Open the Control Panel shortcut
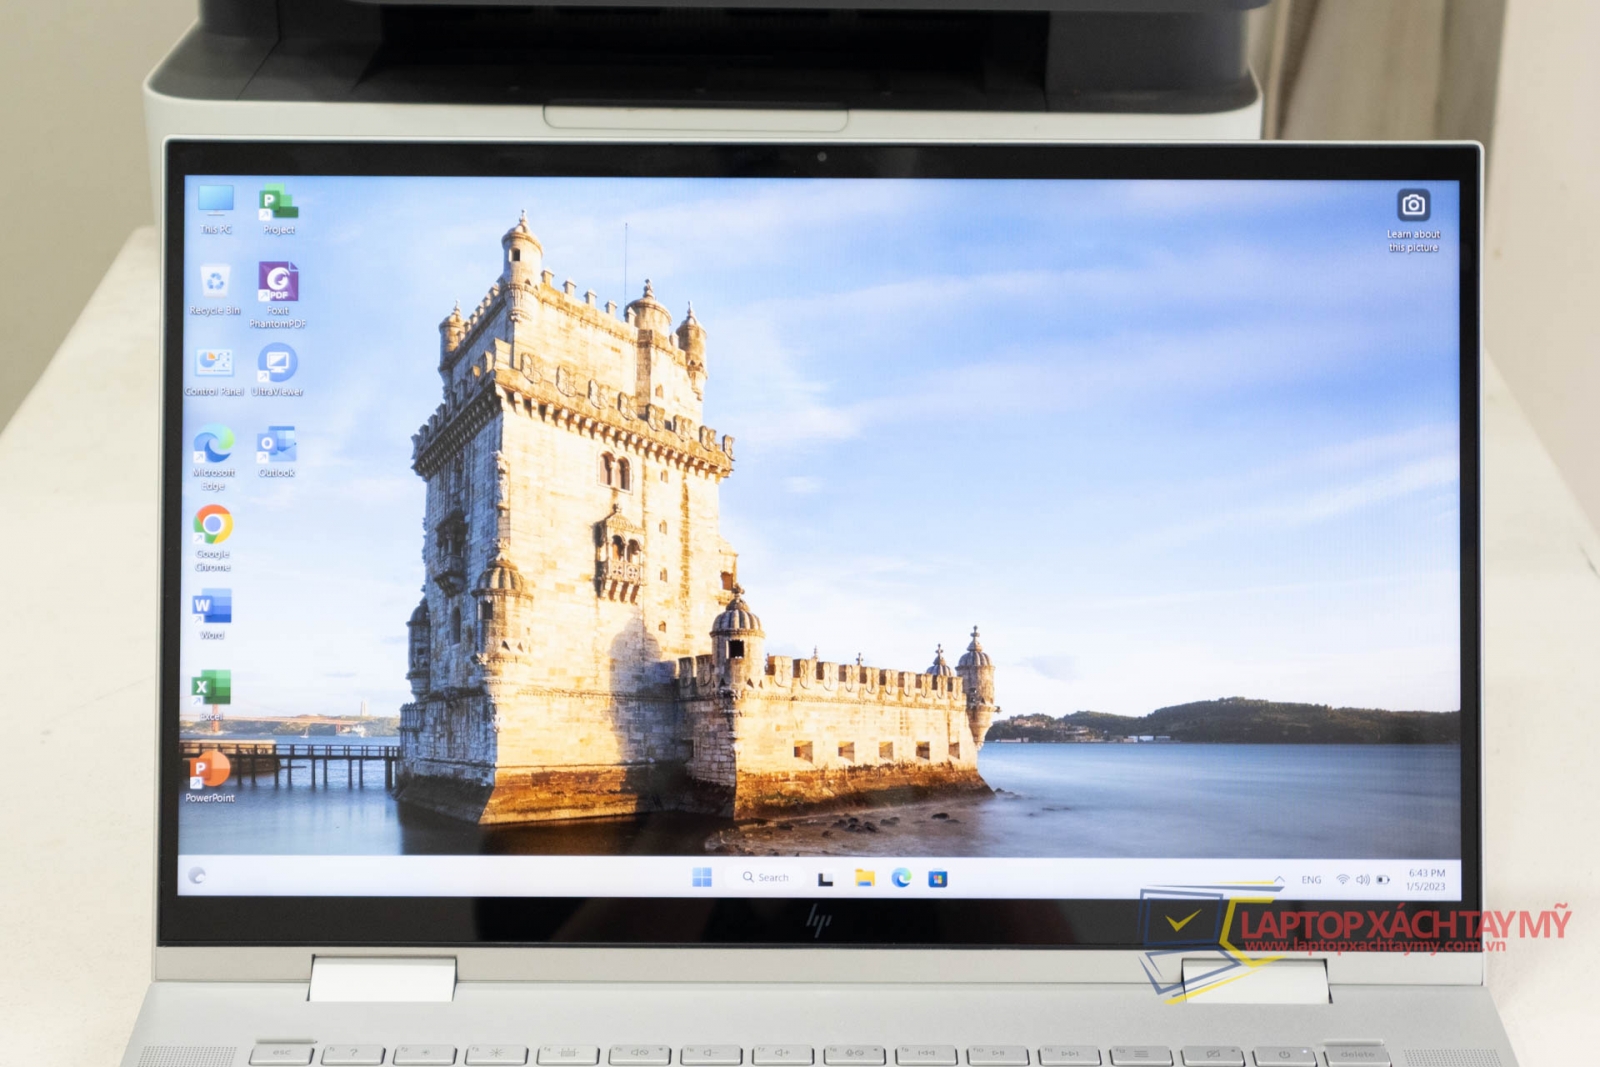The width and height of the screenshot is (1600, 1067). pyautogui.click(x=214, y=365)
